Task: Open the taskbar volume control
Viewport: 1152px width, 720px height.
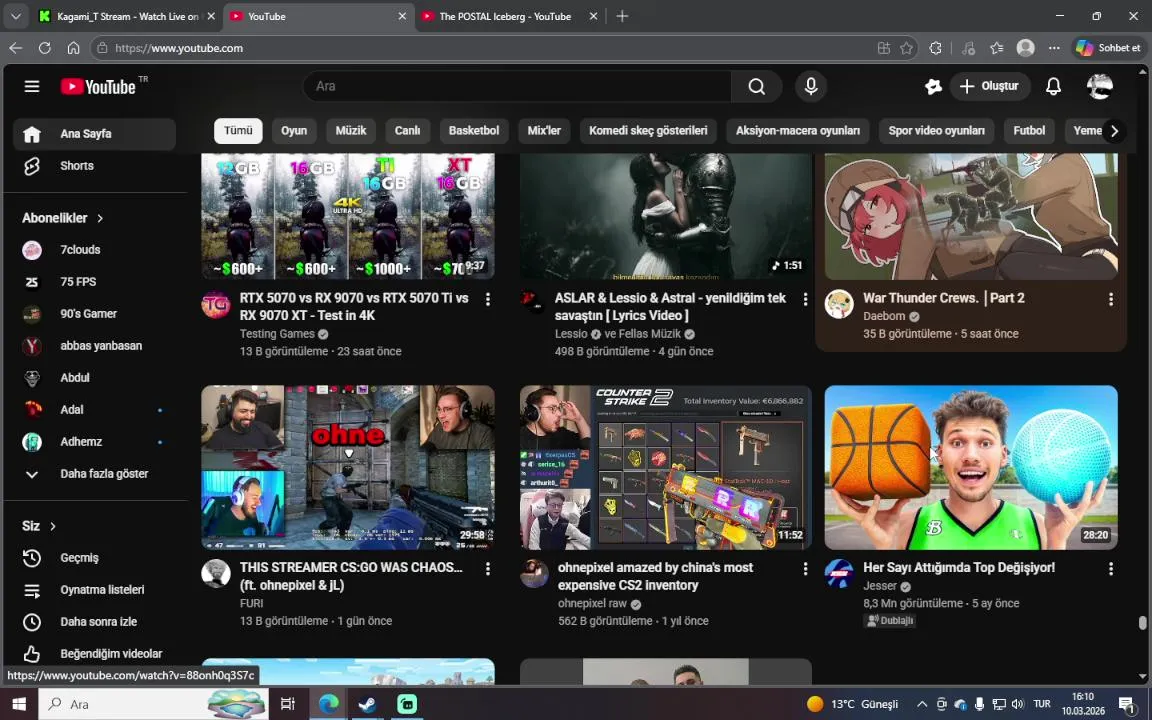Action: point(1018,704)
